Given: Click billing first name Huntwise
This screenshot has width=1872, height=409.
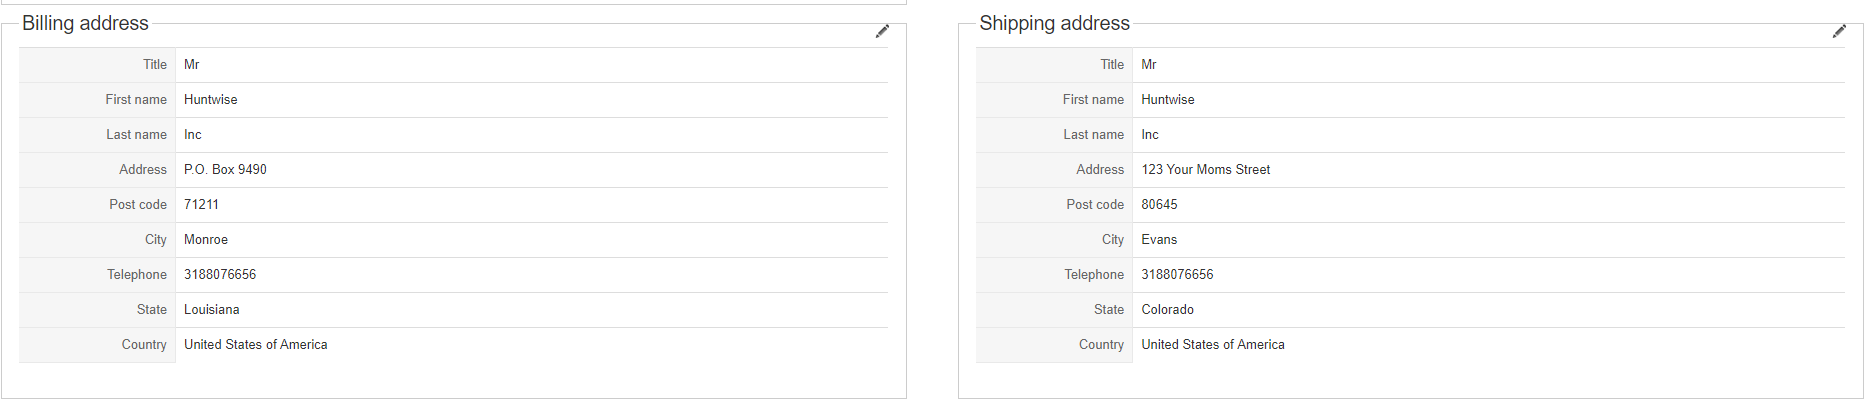Looking at the screenshot, I should pos(211,100).
